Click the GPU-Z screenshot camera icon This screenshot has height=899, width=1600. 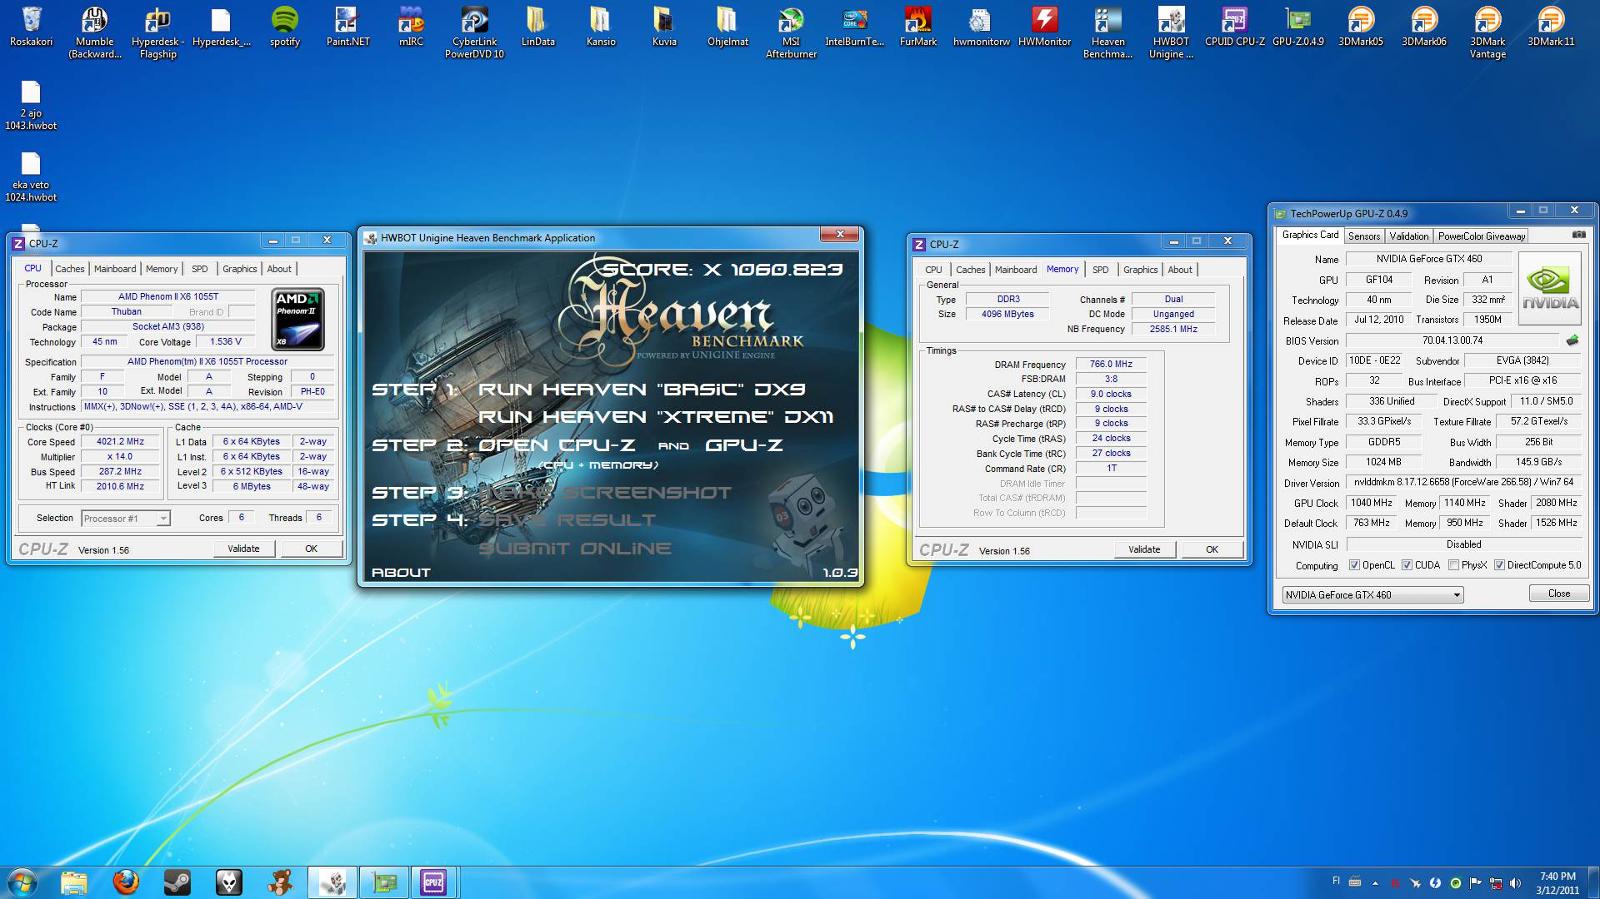pos(1579,235)
